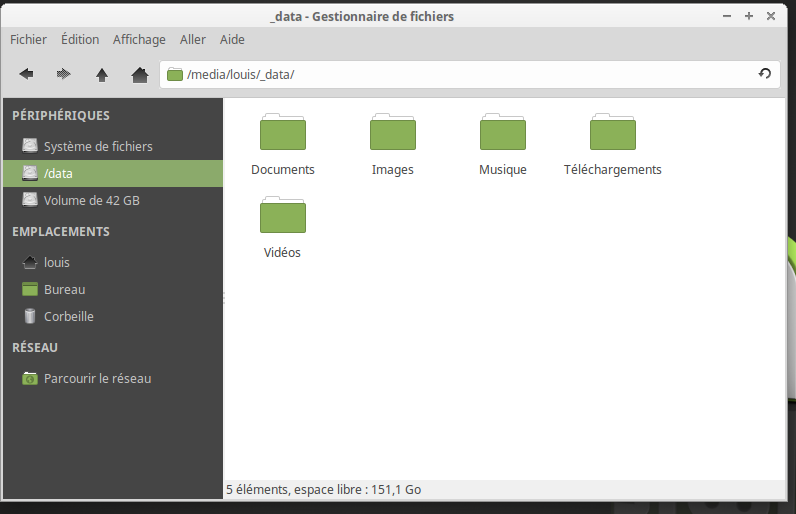Select the Musique folder label
The height and width of the screenshot is (514, 796).
coord(503,169)
